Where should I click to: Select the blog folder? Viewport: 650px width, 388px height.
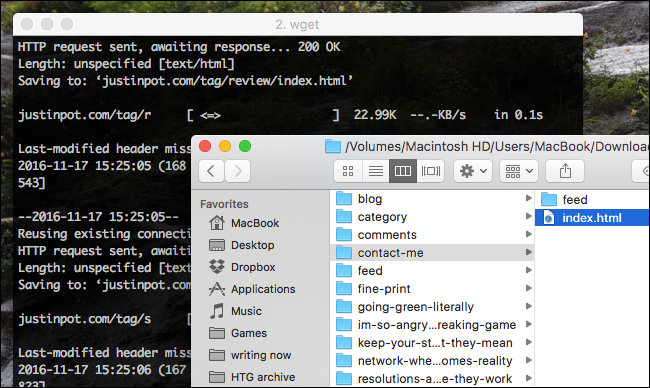[432, 199]
